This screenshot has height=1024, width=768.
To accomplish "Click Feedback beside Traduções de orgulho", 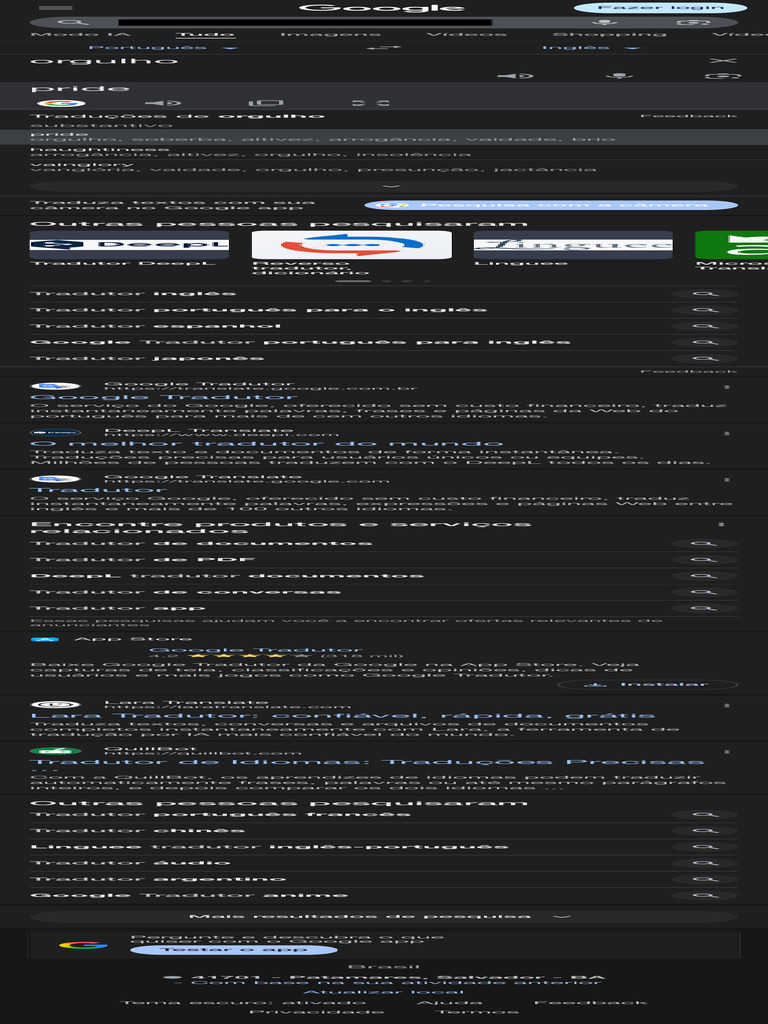I will (688, 116).
